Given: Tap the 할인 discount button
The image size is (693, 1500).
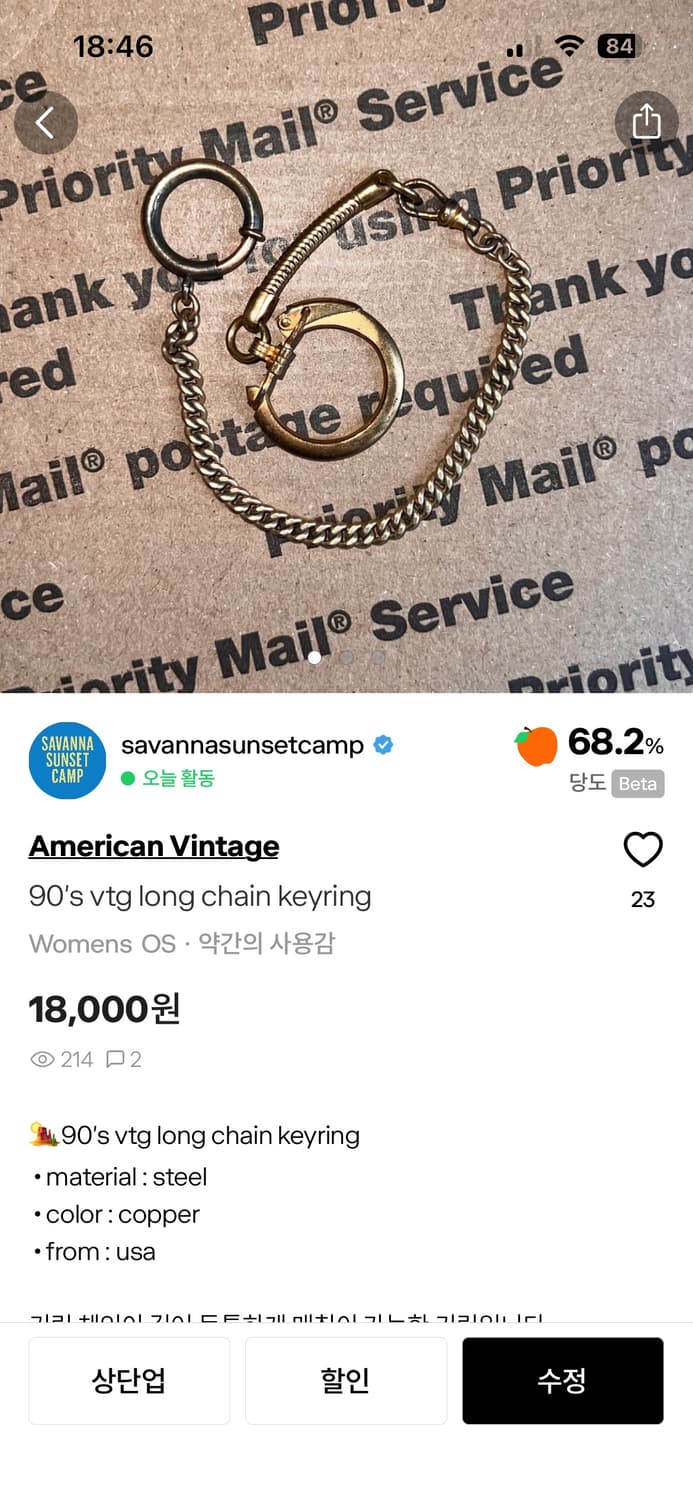Looking at the screenshot, I should [x=346, y=1381].
